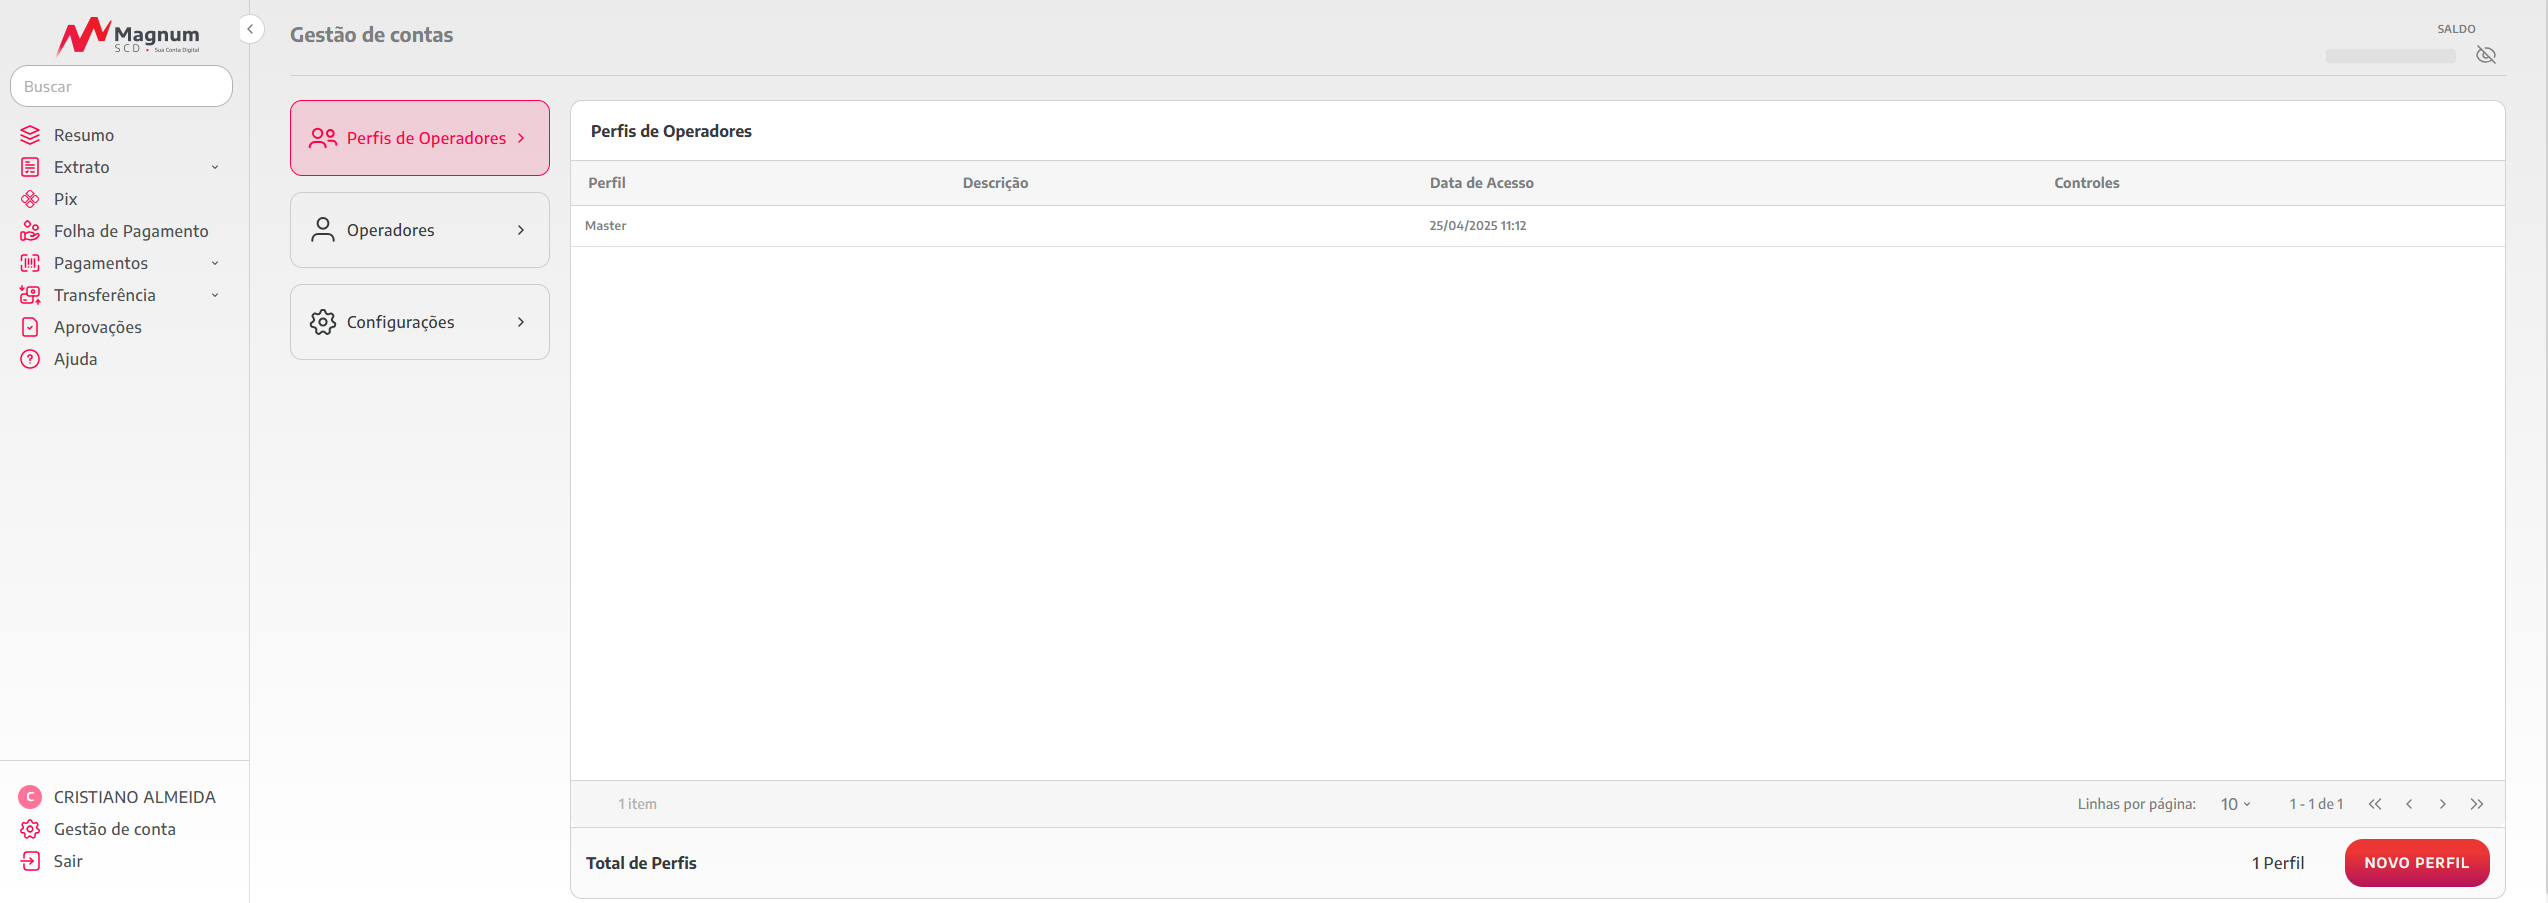This screenshot has width=2548, height=903.
Task: Click the Data de Acesso column header
Action: [x=1481, y=183]
